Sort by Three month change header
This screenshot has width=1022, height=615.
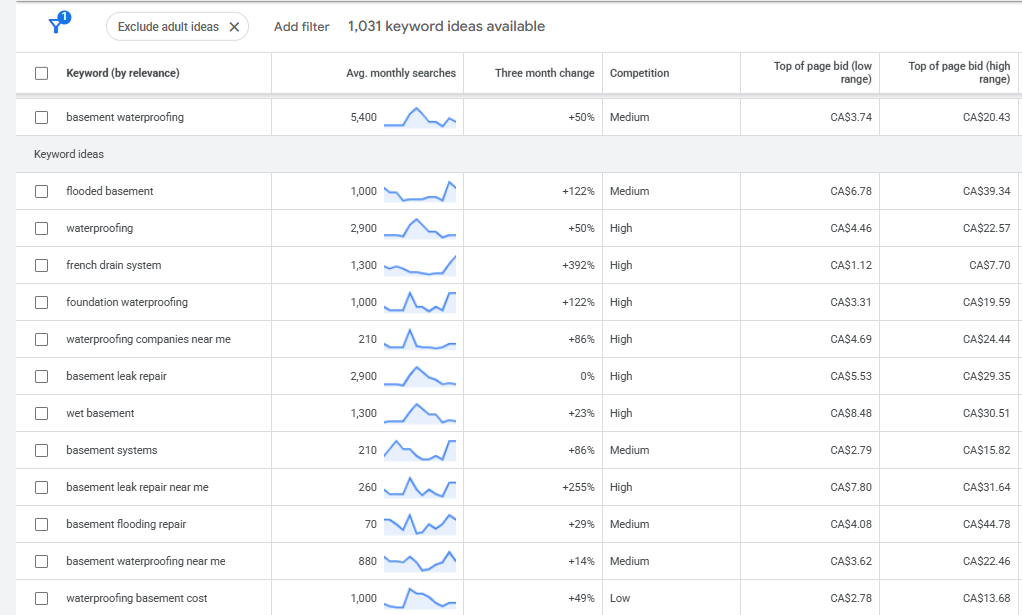(544, 73)
